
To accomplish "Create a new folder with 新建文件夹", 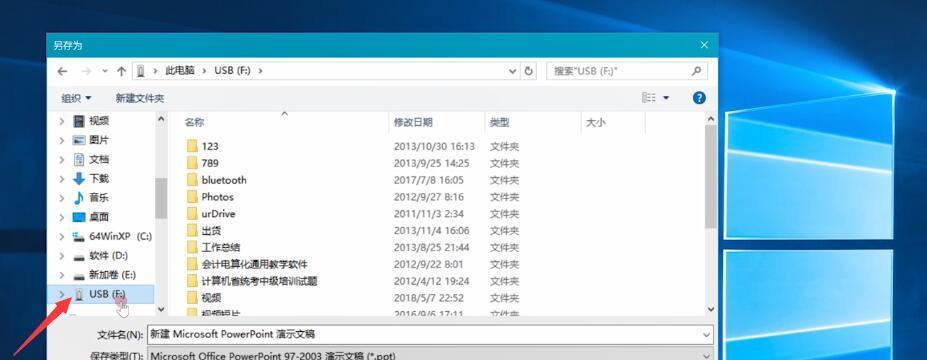I will coord(140,98).
